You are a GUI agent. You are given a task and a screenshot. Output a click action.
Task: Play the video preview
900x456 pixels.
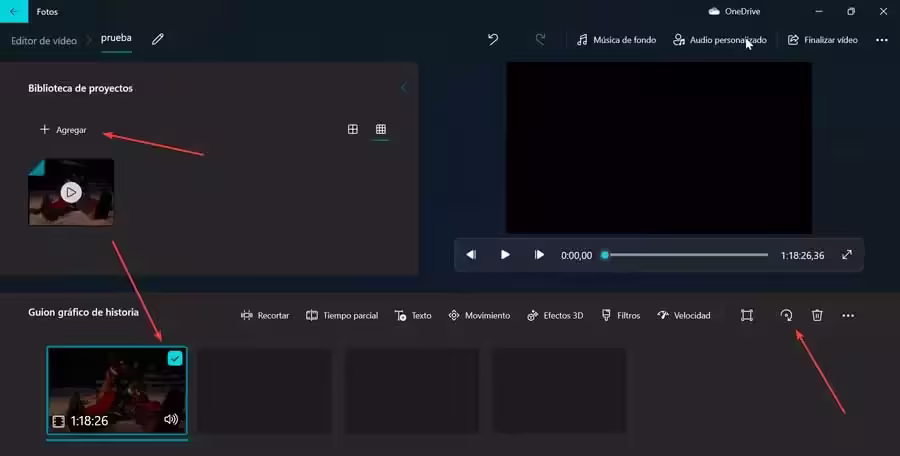coord(505,254)
